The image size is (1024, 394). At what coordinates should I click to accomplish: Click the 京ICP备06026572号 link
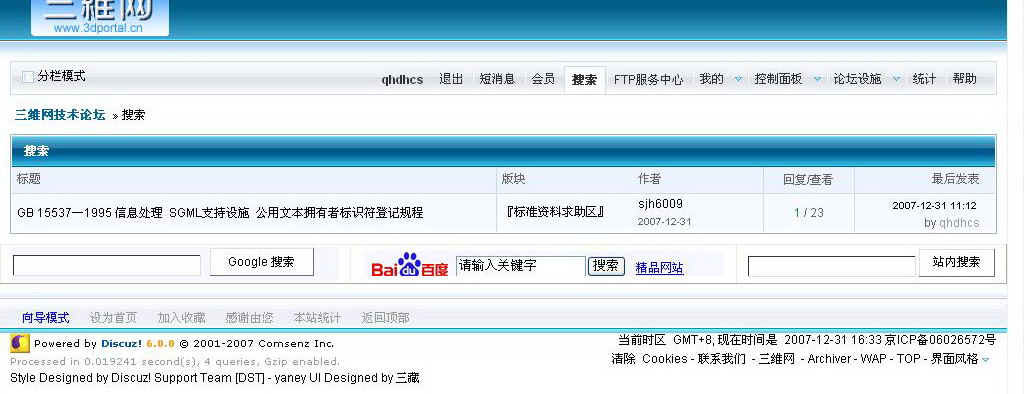point(940,340)
